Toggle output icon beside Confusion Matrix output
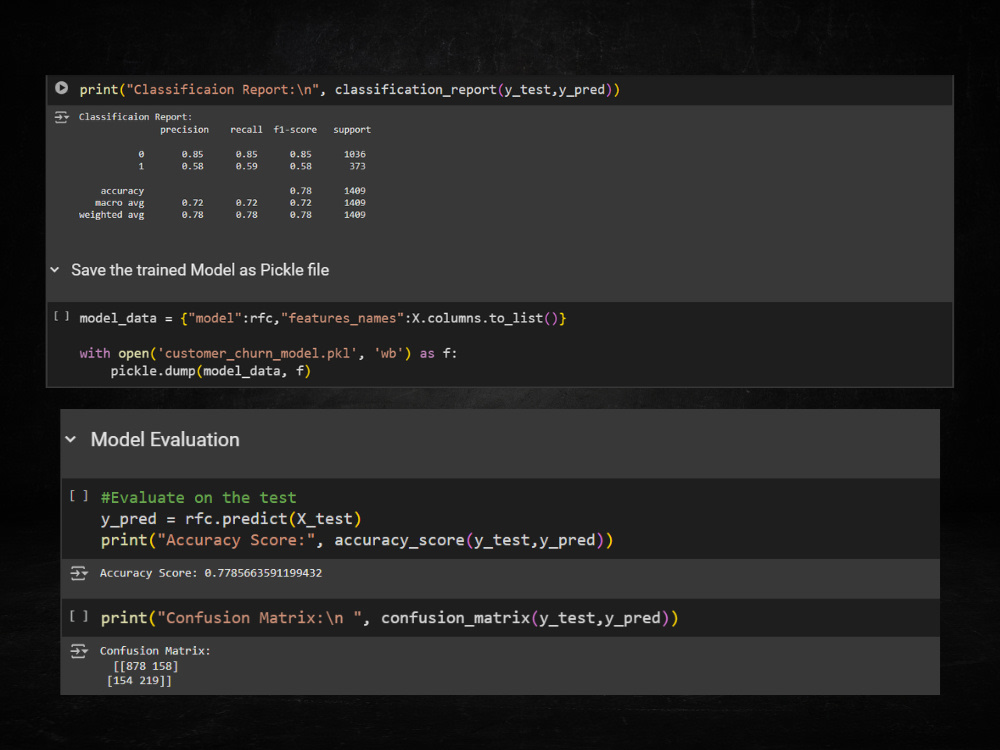Viewport: 1000px width, 750px height. (x=78, y=651)
